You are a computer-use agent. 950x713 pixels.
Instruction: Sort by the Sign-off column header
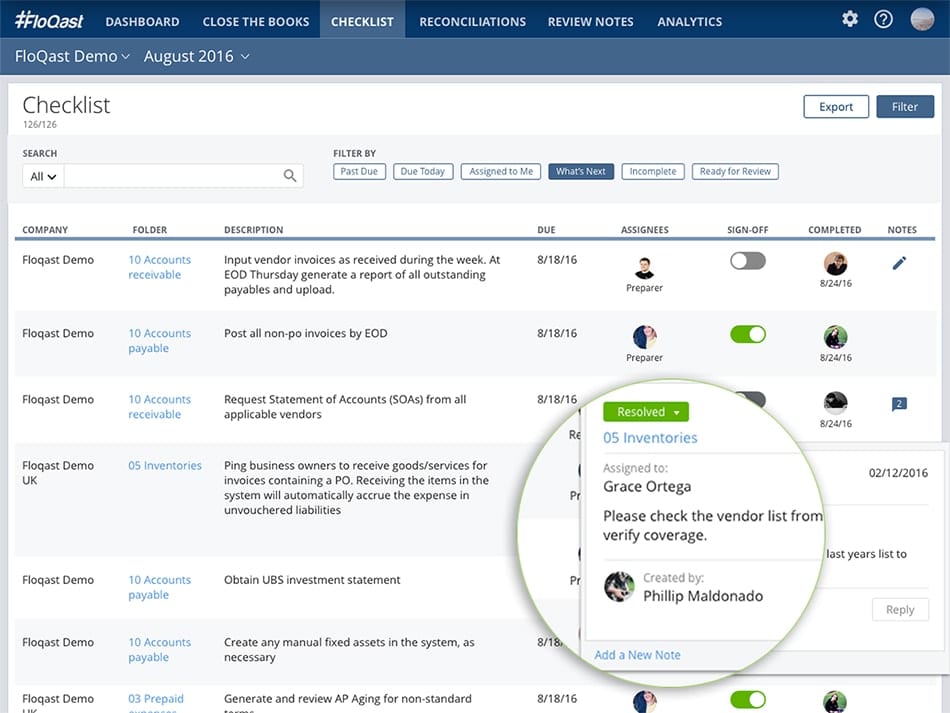(748, 230)
